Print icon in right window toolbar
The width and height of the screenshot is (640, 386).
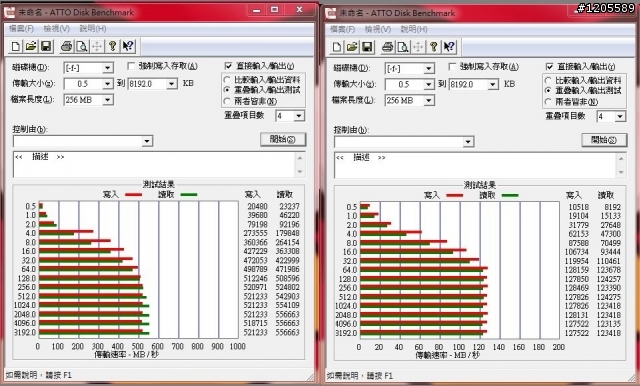388,47
